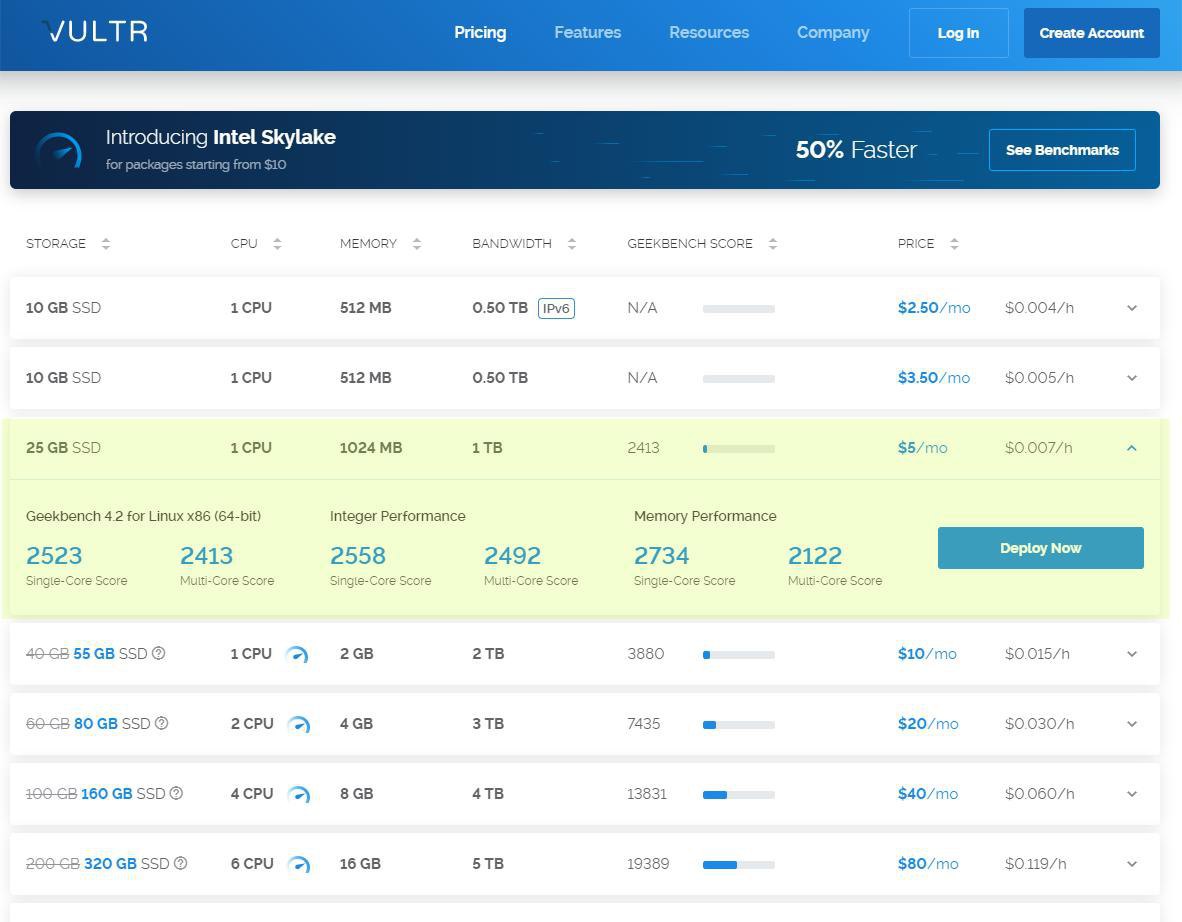Screen dimensions: 1182x922
Task: Expand the $3.50/mo plan row
Action: coord(1131,378)
